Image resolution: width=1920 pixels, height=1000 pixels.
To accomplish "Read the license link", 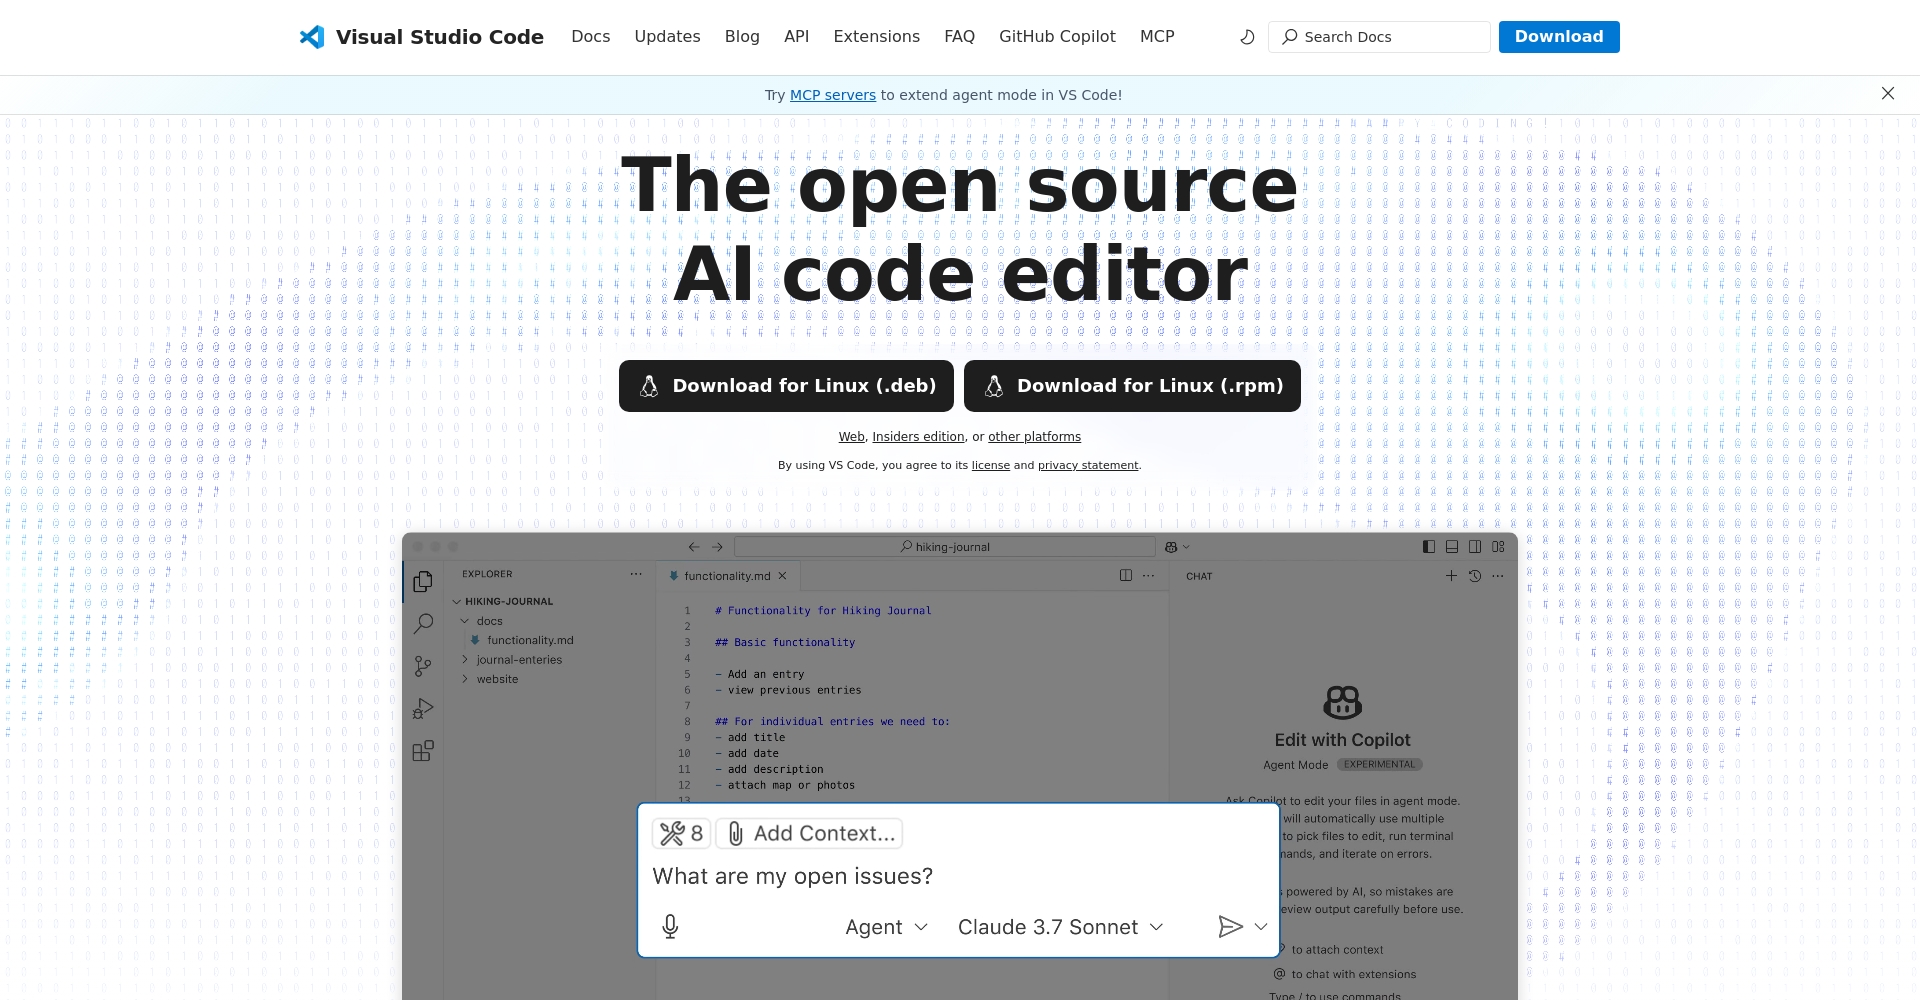I will coord(991,466).
